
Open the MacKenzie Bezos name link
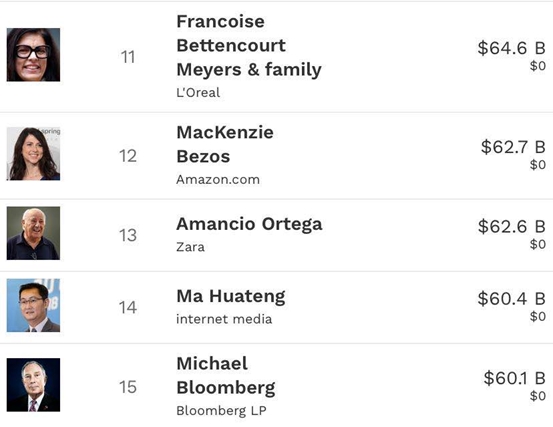[x=225, y=144]
